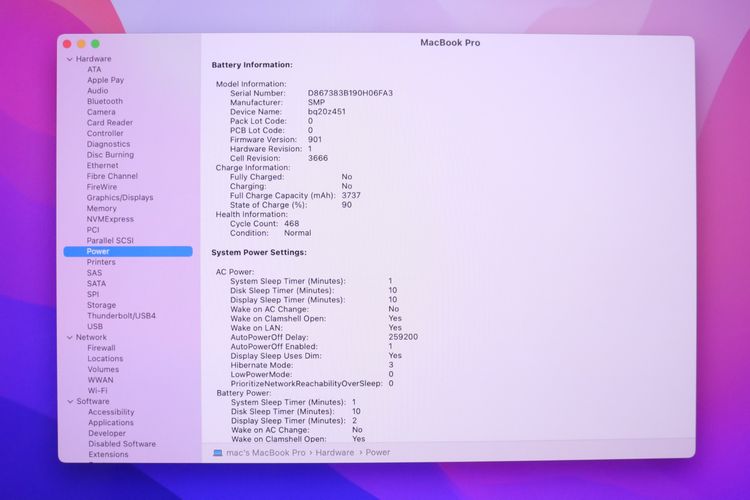View Diagnostics information
This screenshot has width=750, height=500.
(x=108, y=144)
